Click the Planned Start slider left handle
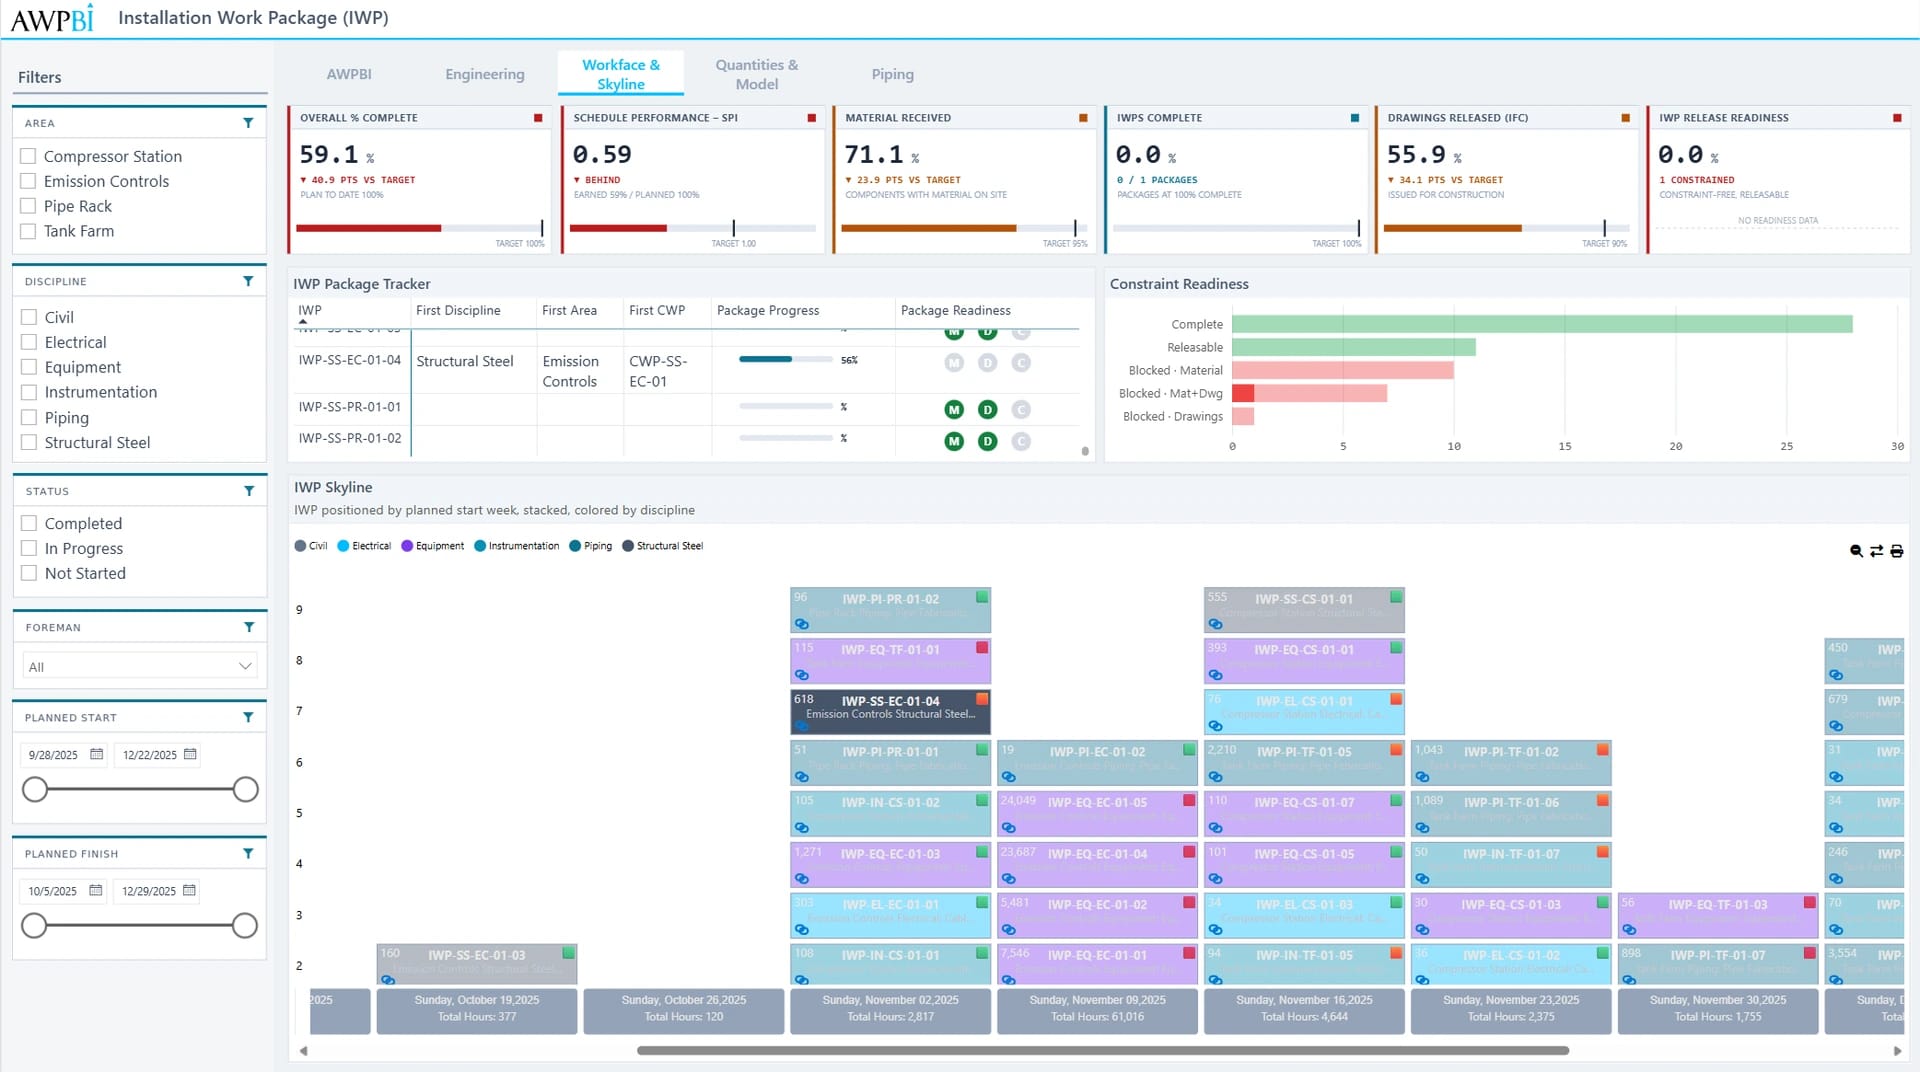 35,789
